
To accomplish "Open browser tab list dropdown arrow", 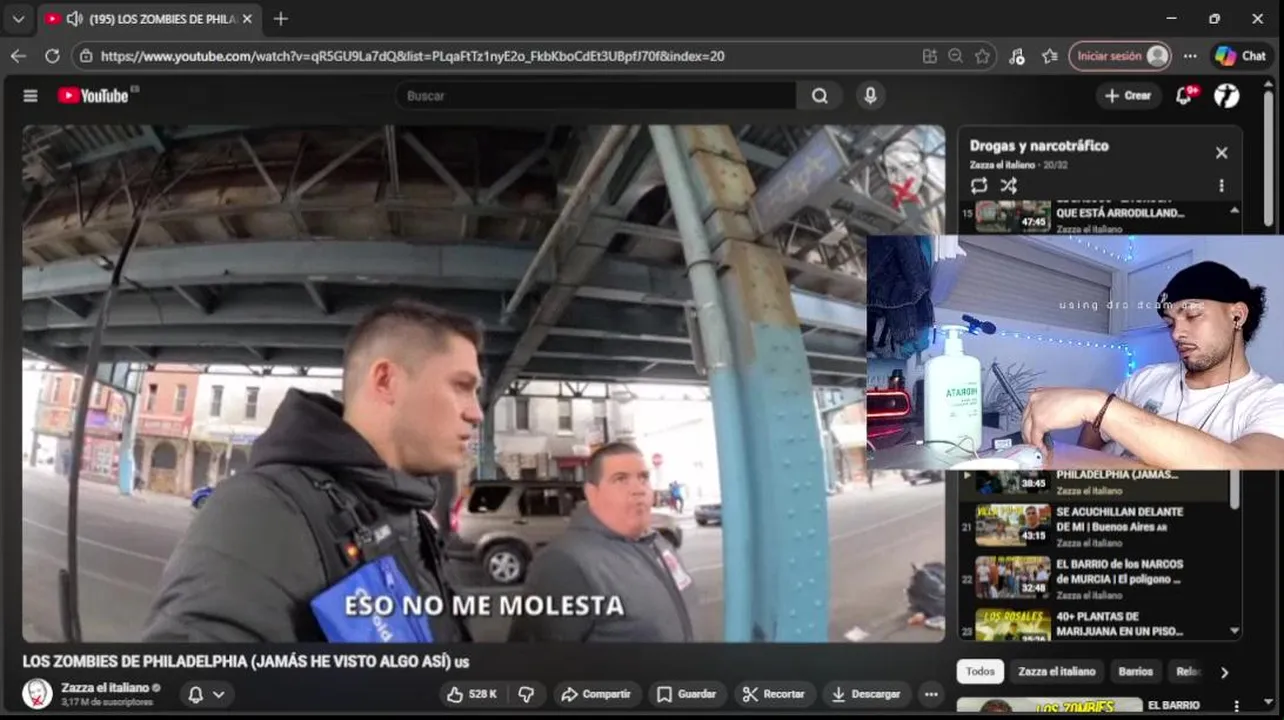I will (18, 19).
